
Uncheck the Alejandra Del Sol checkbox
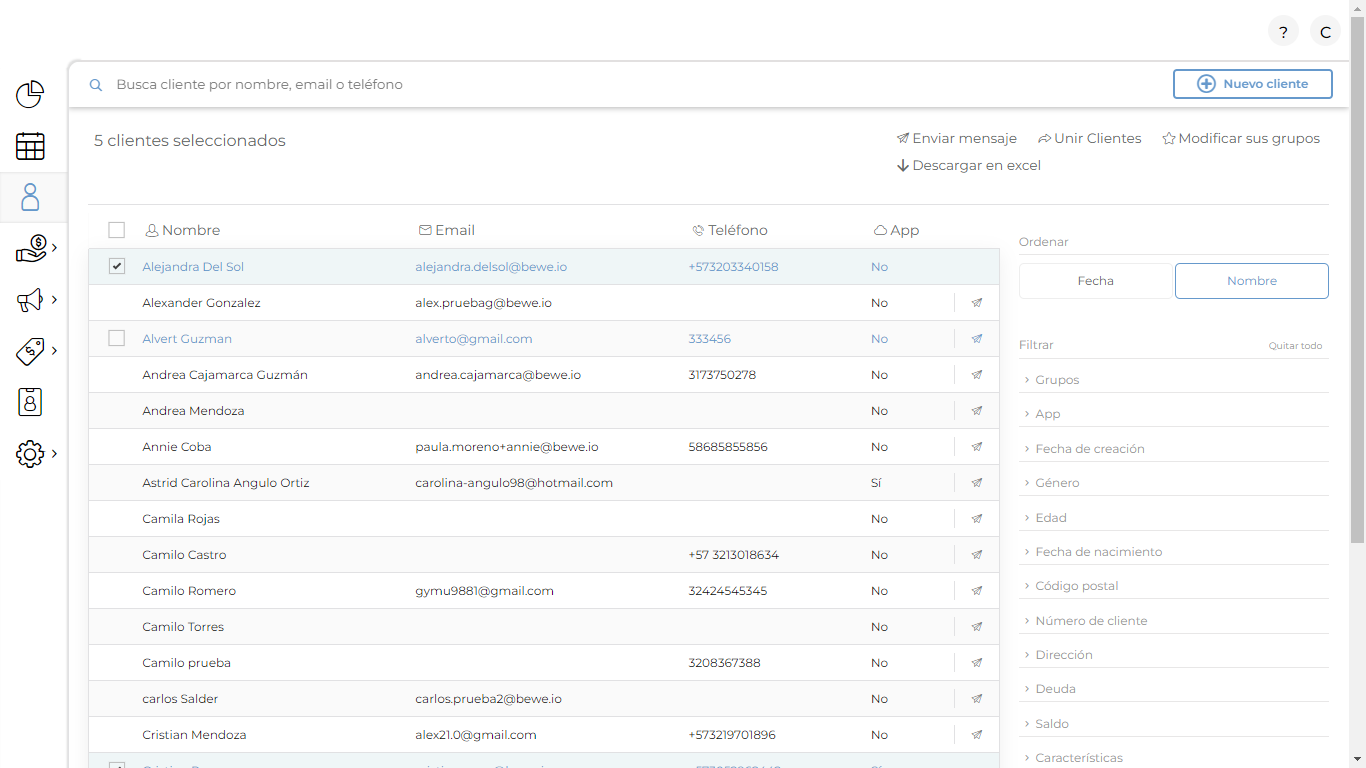click(116, 266)
